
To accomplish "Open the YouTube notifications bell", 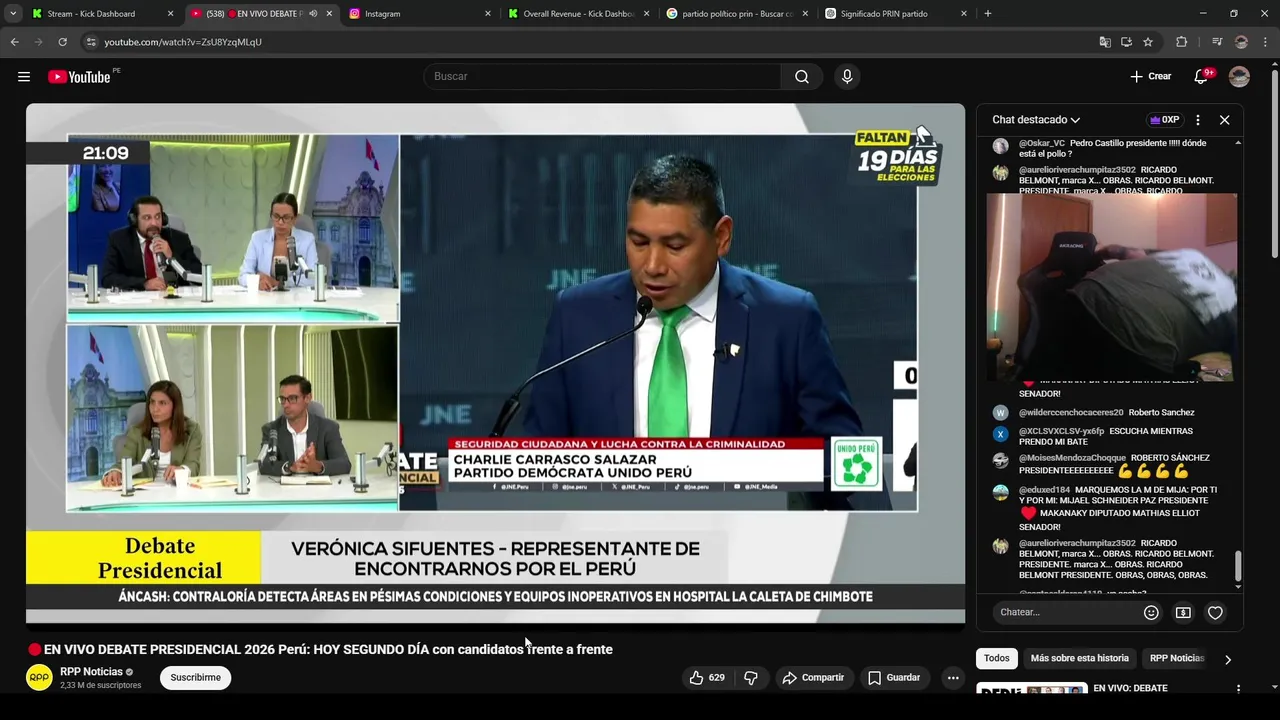I will click(1201, 77).
